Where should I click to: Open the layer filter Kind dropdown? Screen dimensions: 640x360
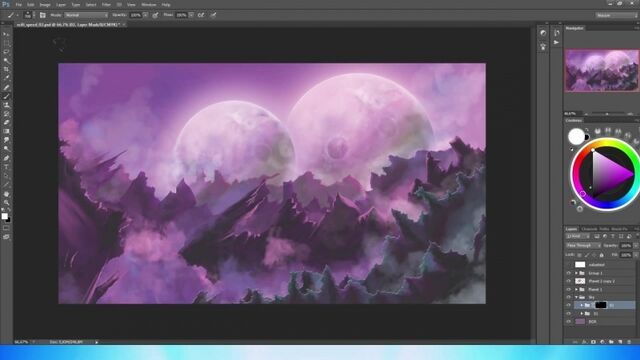click(578, 236)
